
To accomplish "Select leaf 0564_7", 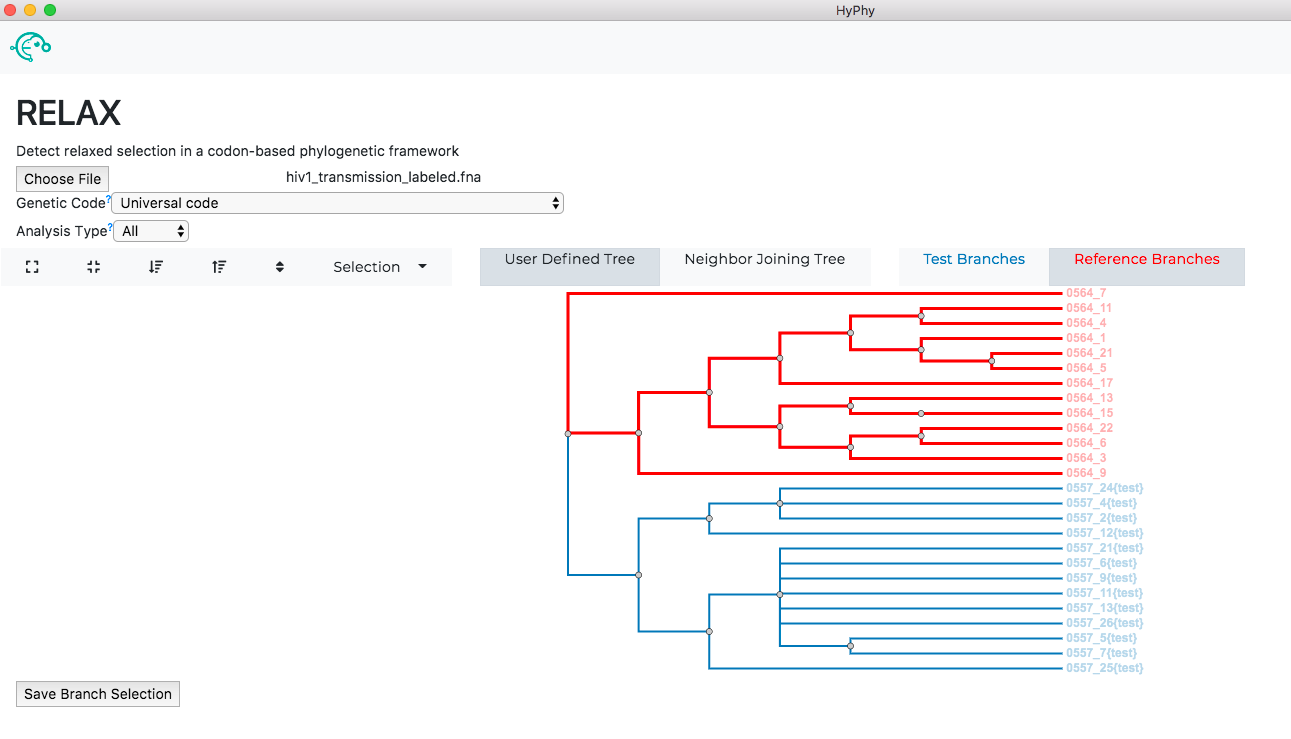I will [x=1086, y=293].
